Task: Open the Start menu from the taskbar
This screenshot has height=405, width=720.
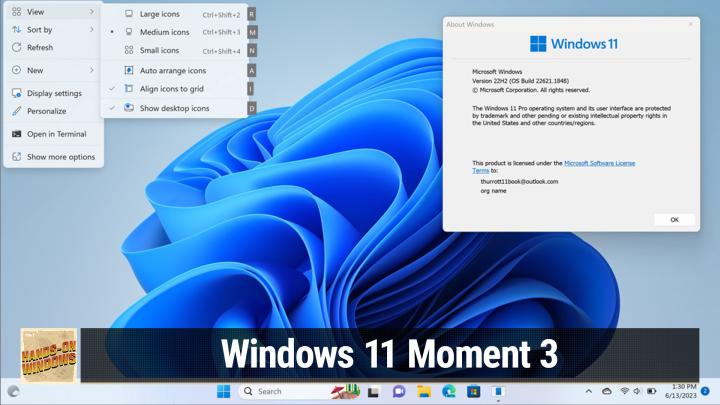Action: point(224,392)
